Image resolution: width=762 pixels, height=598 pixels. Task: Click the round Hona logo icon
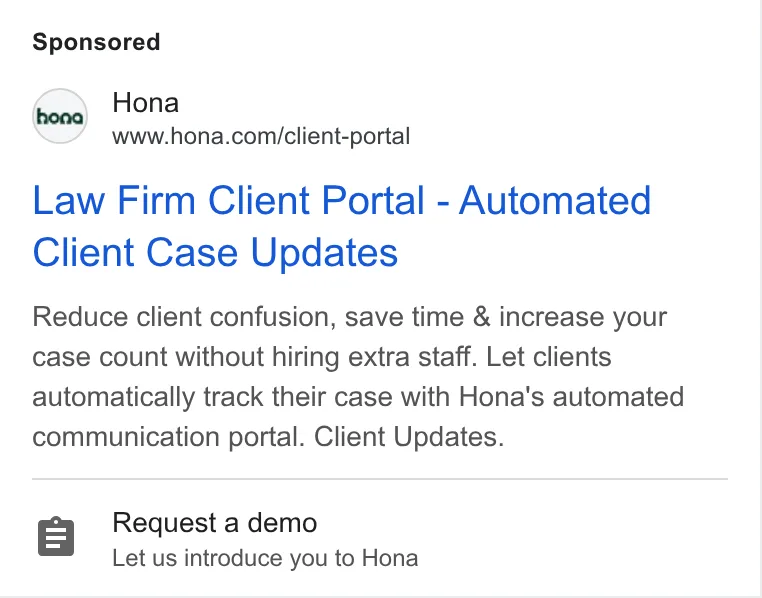[x=60, y=116]
